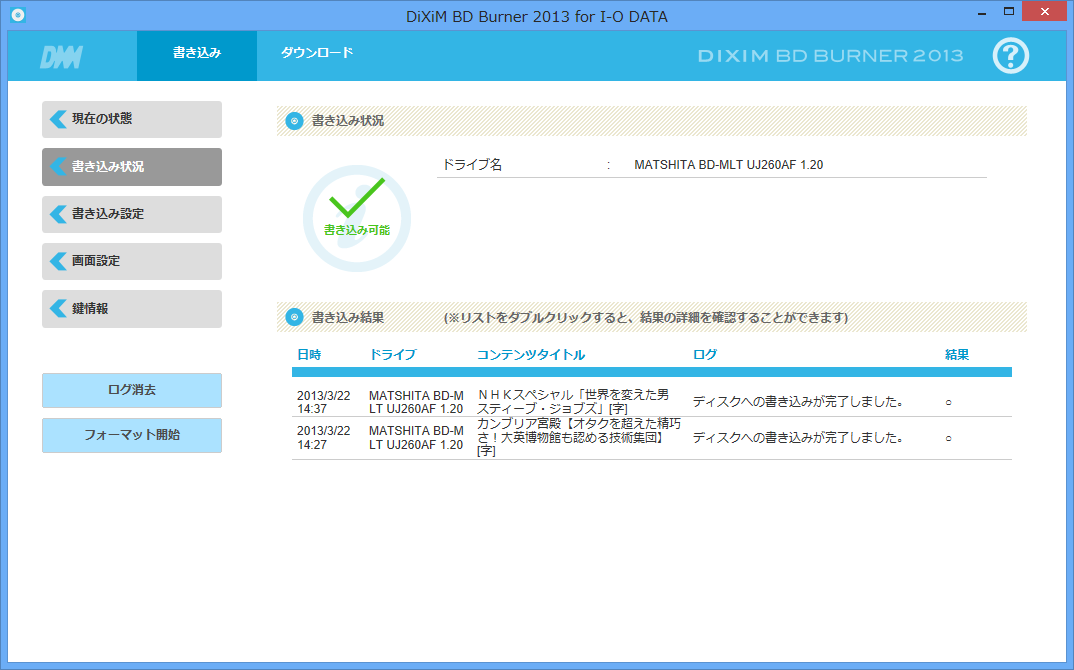Open 書き込み設定 in the sidebar
The image size is (1074, 670).
[132, 214]
